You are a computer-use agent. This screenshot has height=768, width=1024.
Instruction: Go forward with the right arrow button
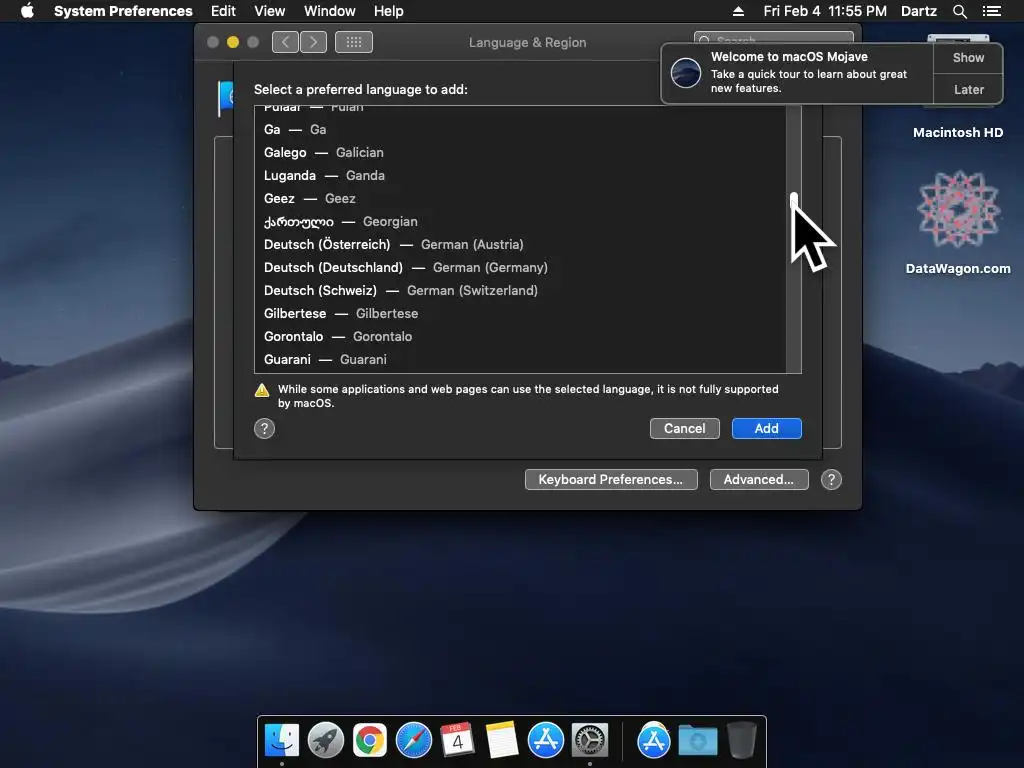tap(313, 42)
